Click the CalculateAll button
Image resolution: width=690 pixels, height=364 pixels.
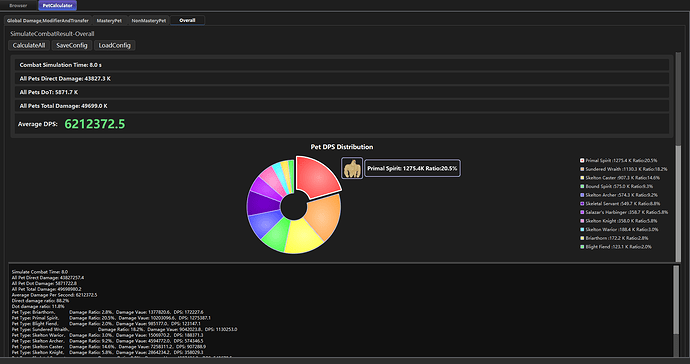[29, 45]
